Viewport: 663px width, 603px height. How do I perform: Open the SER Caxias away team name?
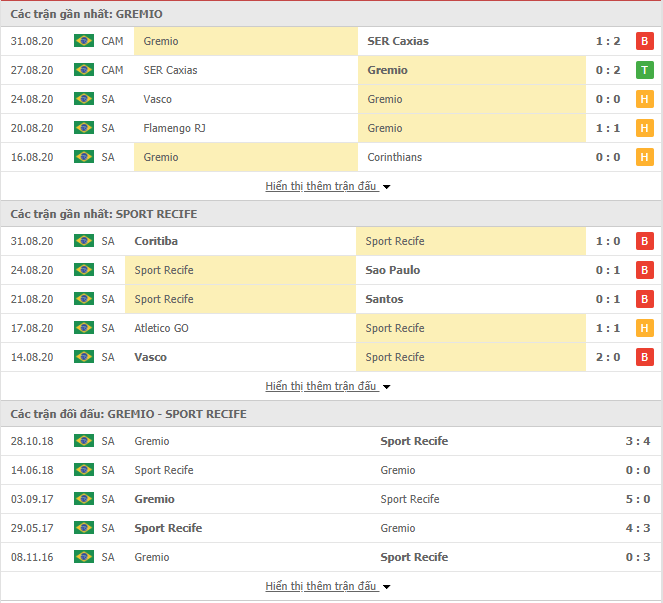click(x=398, y=41)
